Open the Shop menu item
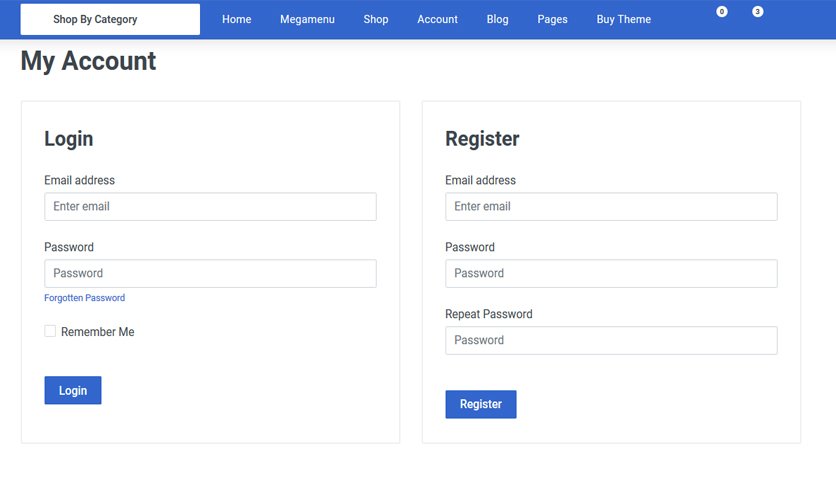The height and width of the screenshot is (484, 836). [376, 19]
